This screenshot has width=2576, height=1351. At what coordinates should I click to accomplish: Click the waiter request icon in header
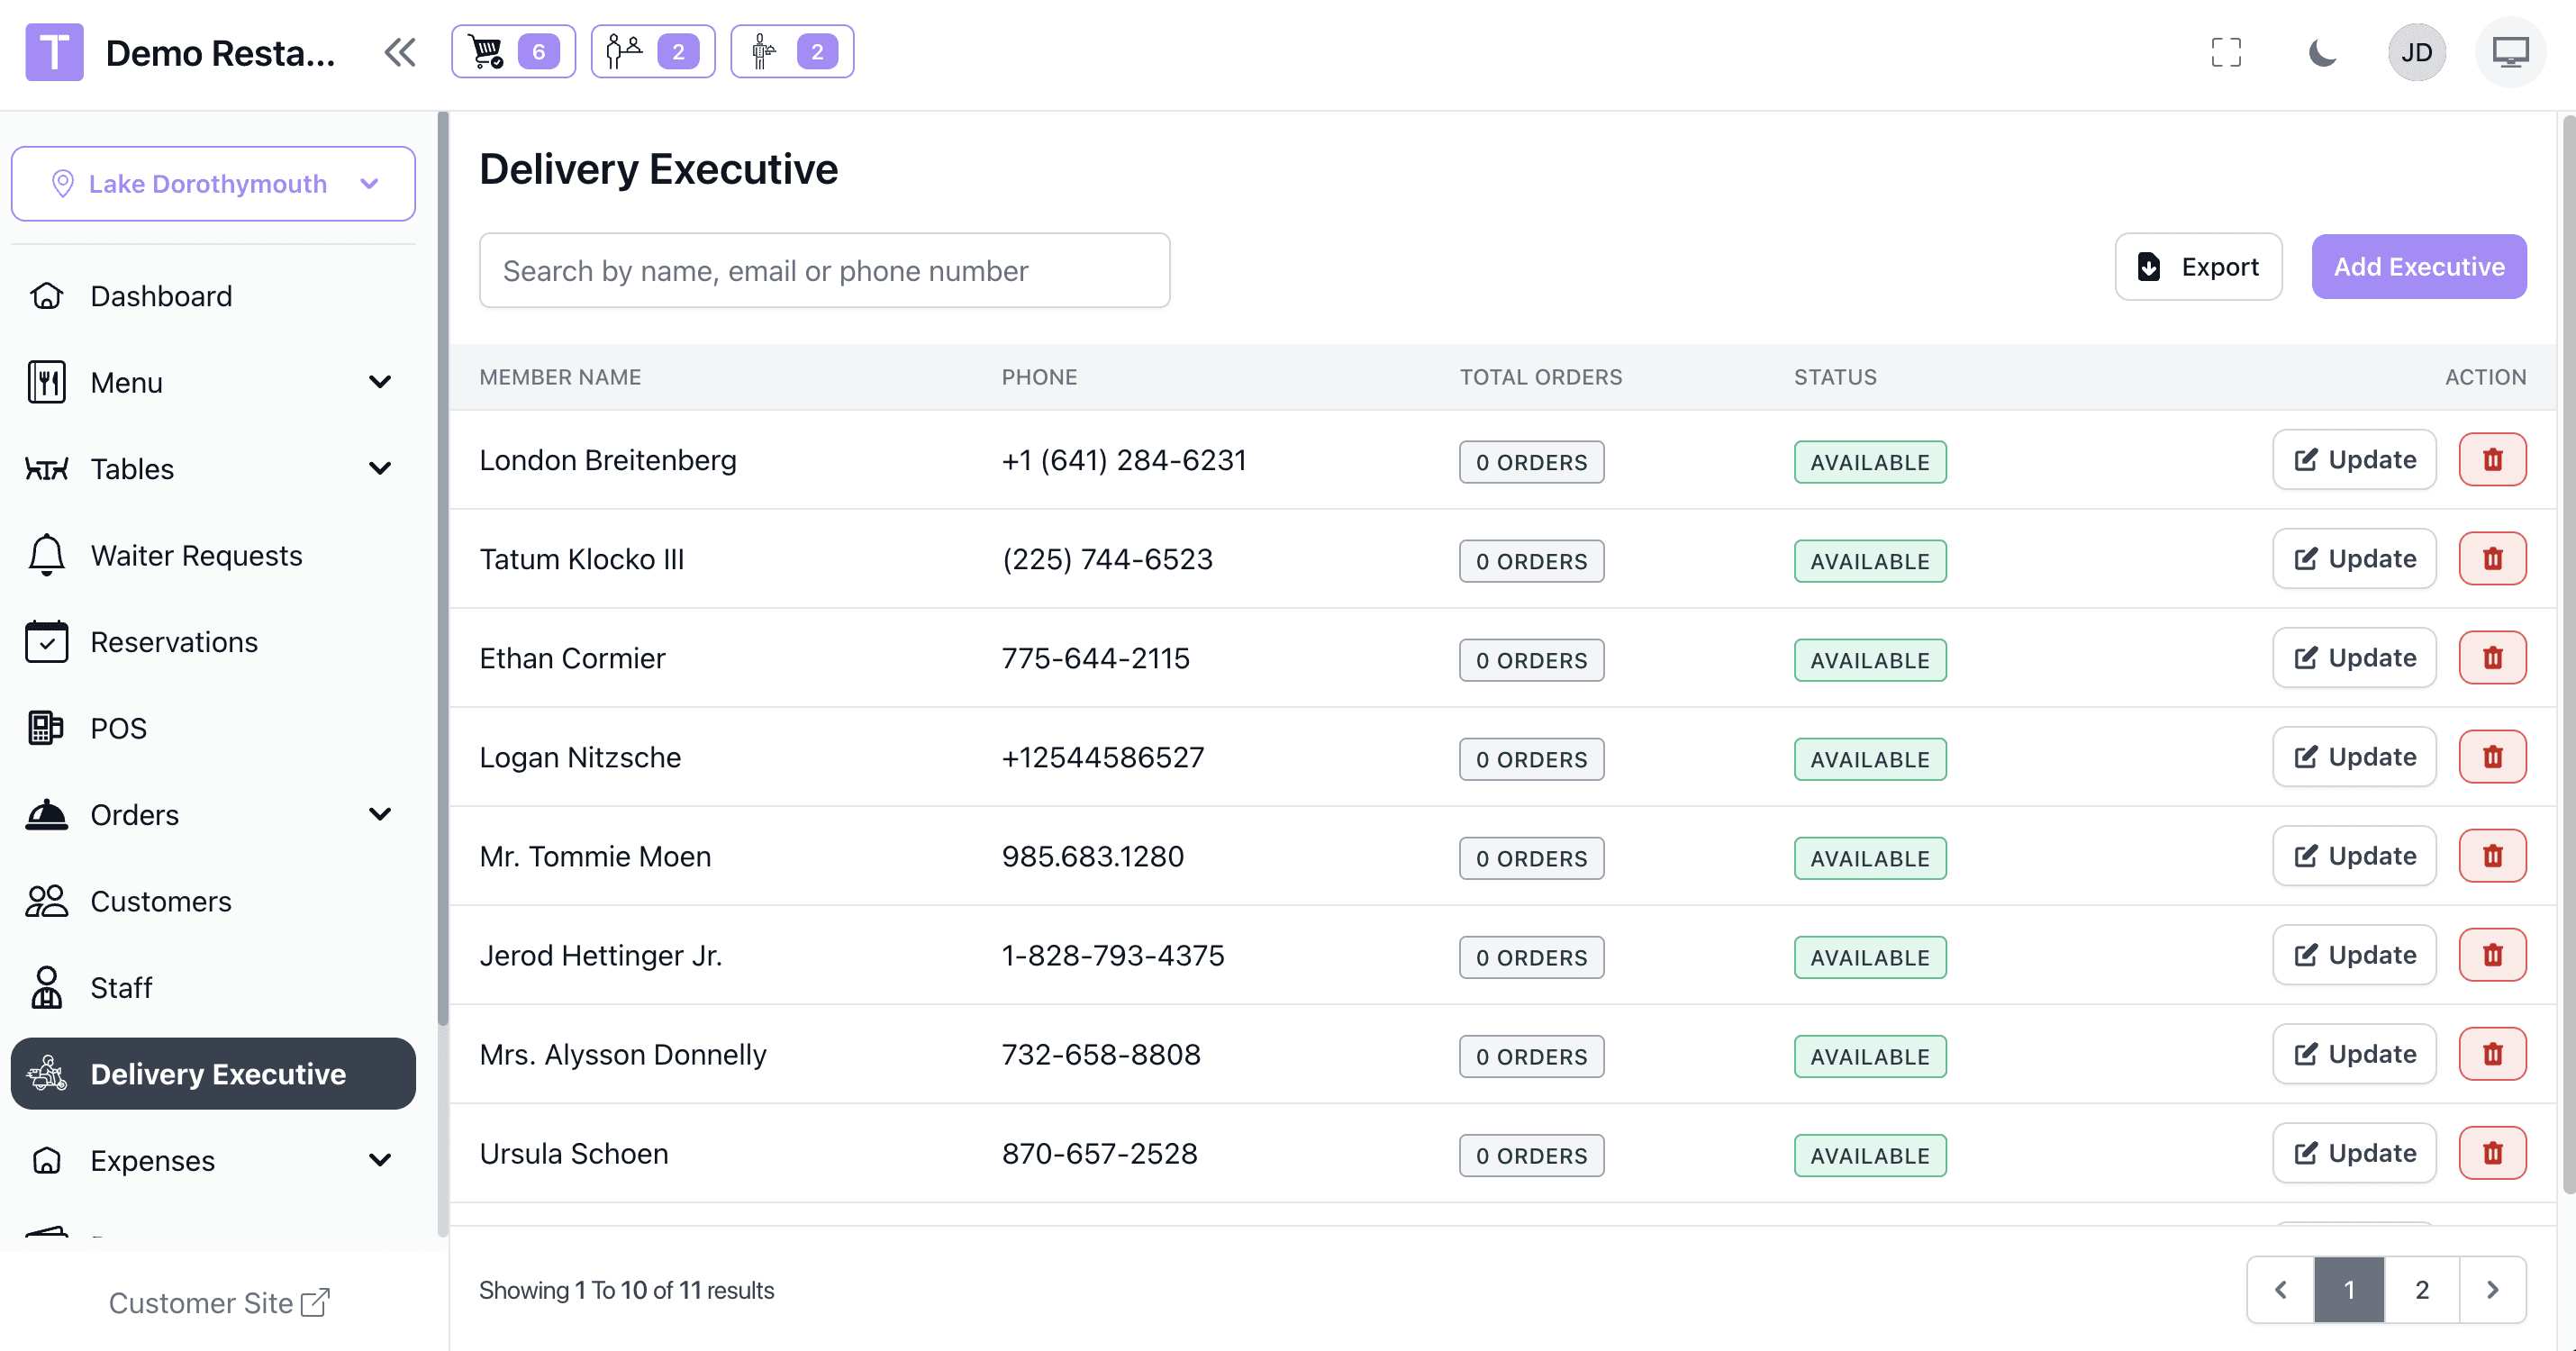coord(791,52)
